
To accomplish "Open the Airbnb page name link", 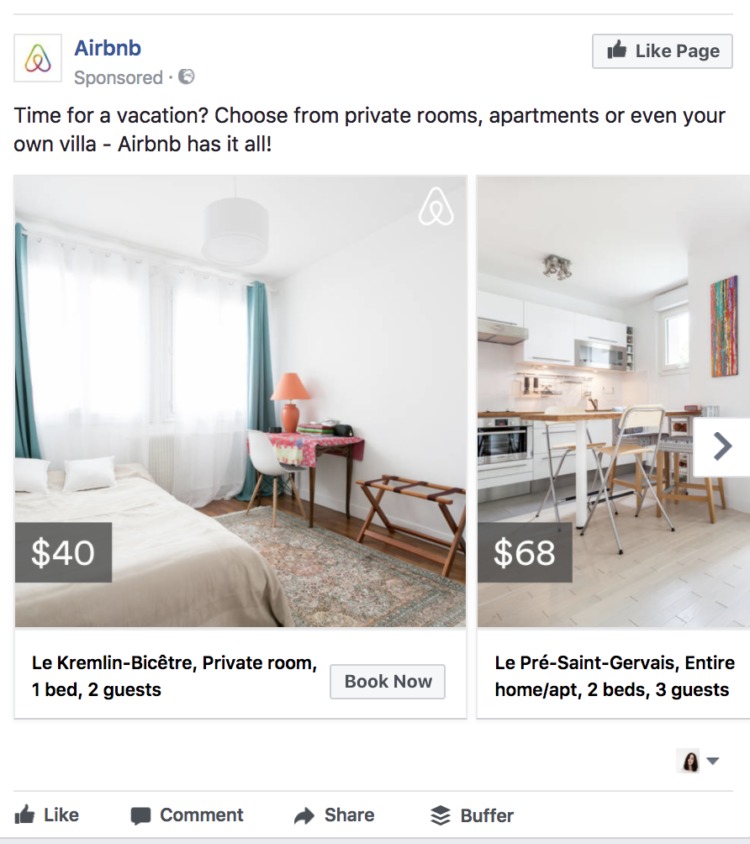I will click(x=108, y=48).
